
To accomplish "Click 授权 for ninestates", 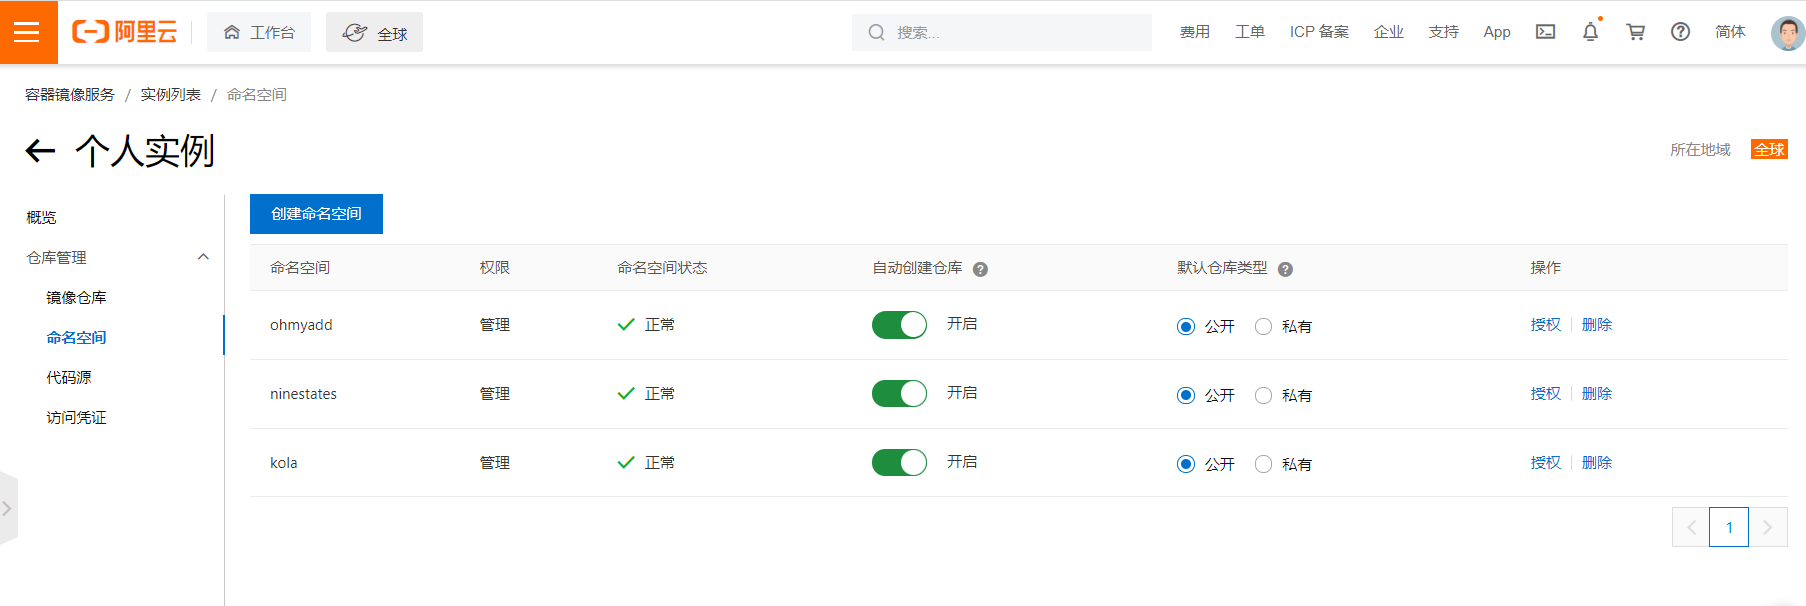I will [x=1545, y=394].
